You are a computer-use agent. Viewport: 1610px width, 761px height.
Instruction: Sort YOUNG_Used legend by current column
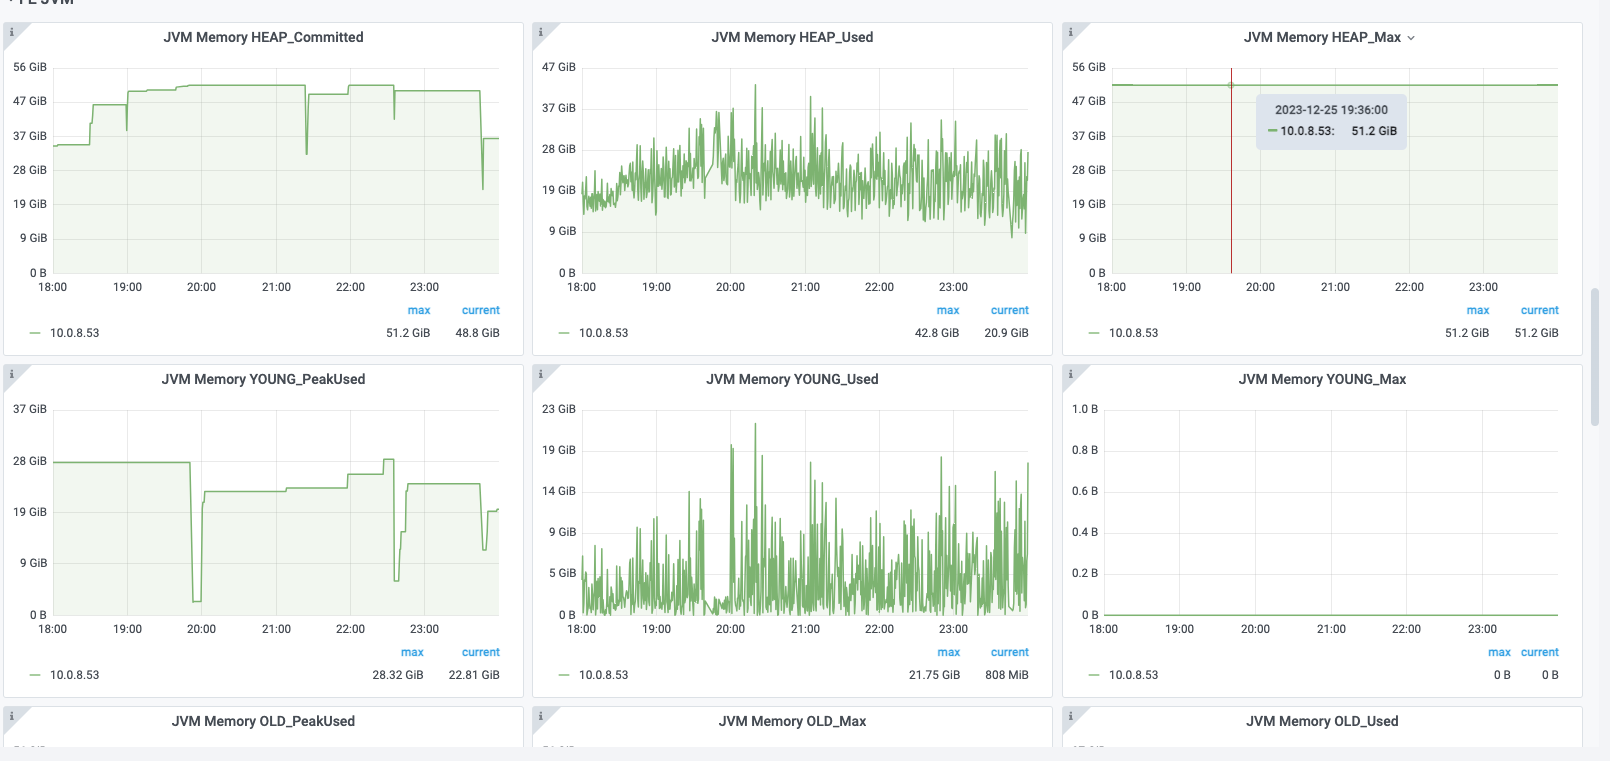point(1010,652)
